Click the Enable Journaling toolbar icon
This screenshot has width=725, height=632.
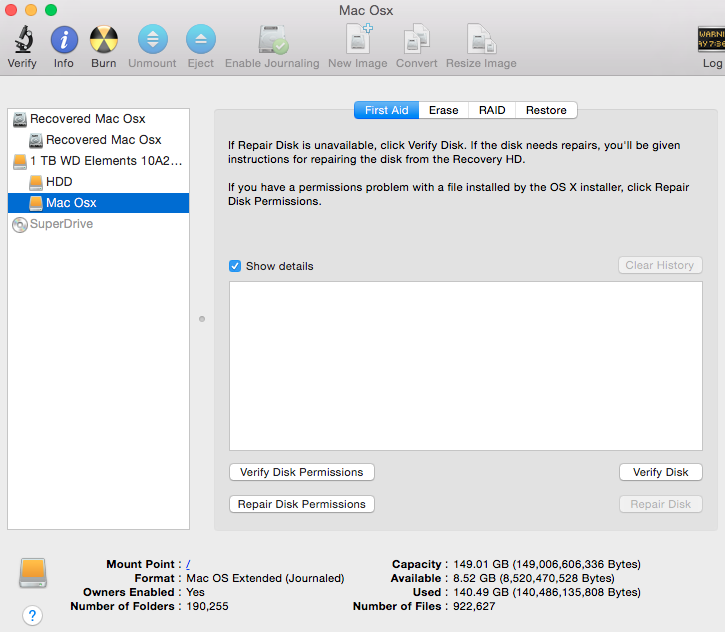(x=273, y=39)
